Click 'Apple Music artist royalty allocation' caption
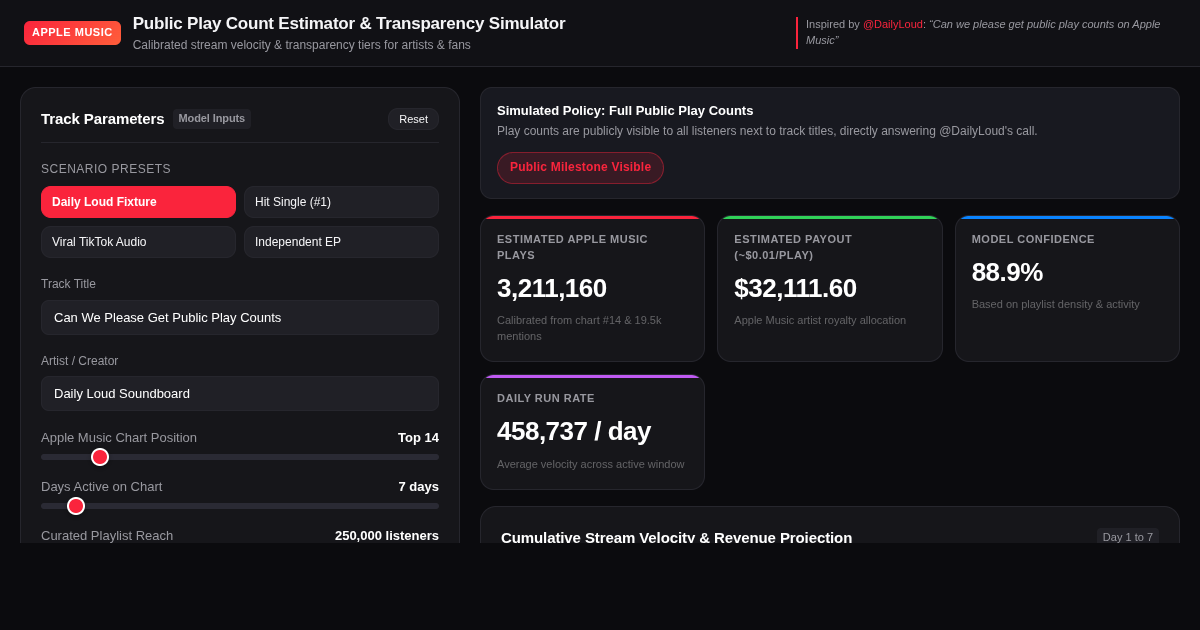Image resolution: width=1200 pixels, height=630 pixels. 820,320
